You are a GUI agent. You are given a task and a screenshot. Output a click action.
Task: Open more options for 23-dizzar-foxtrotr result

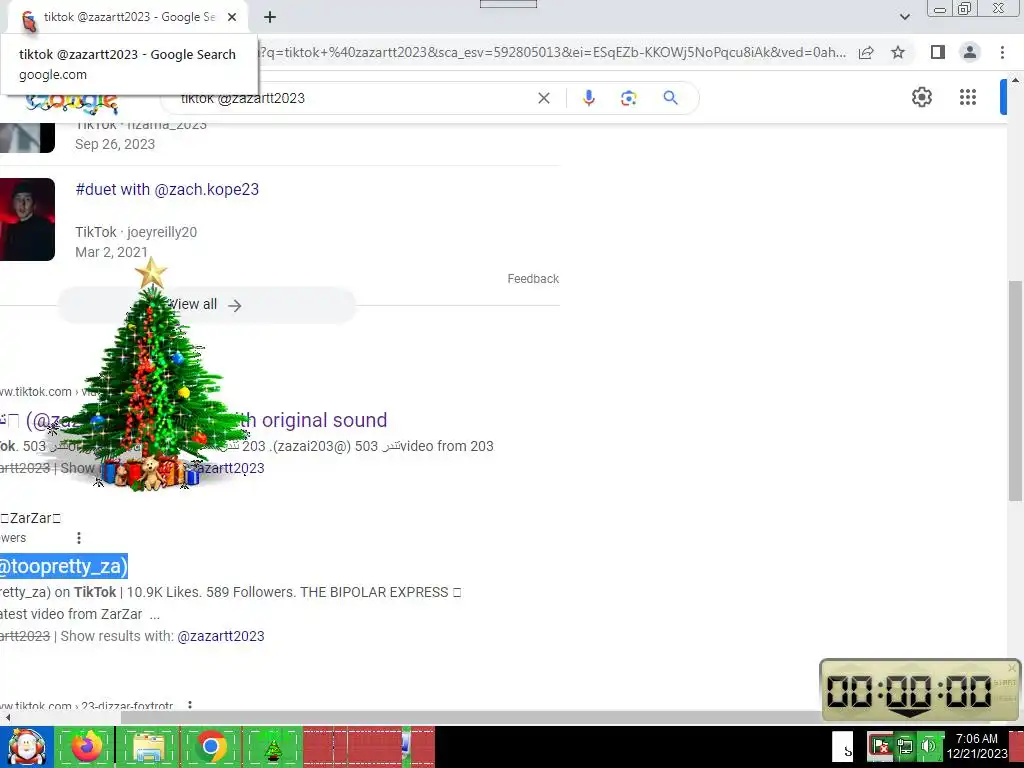190,705
